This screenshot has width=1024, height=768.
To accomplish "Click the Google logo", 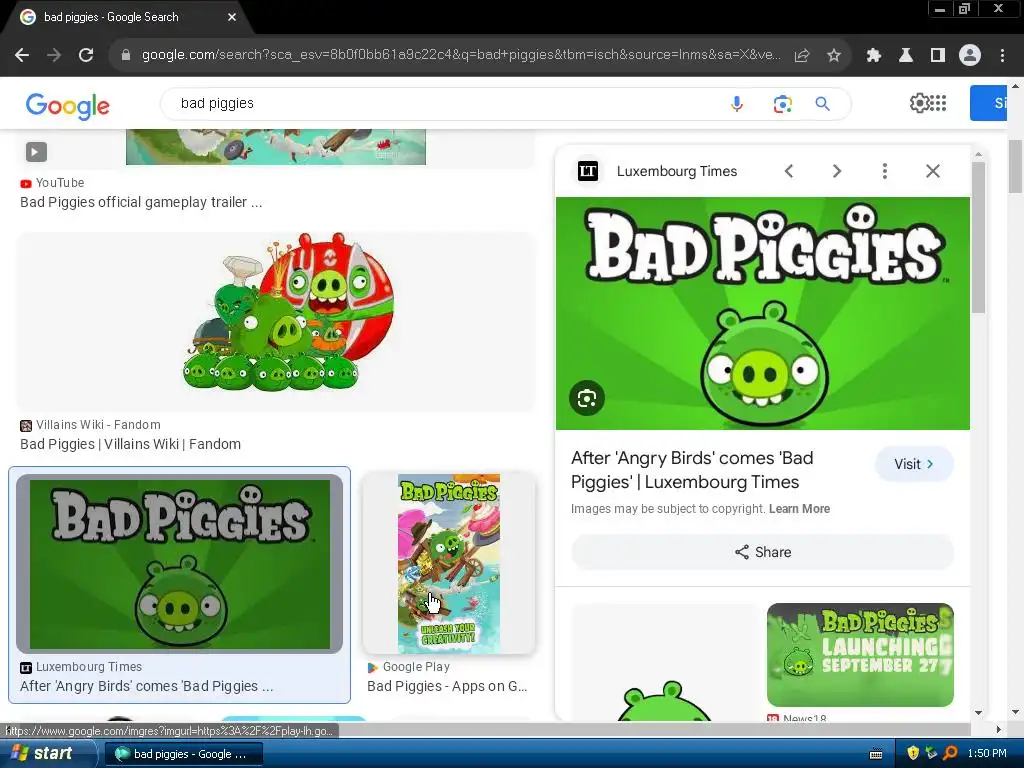I will pyautogui.click(x=68, y=106).
